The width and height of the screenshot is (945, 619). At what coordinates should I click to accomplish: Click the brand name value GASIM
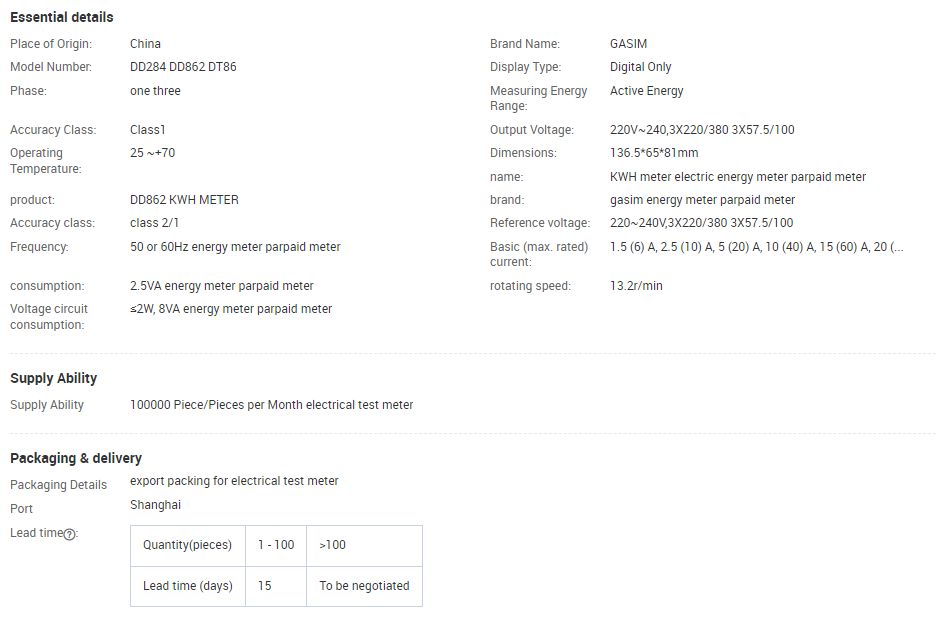pyautogui.click(x=628, y=44)
